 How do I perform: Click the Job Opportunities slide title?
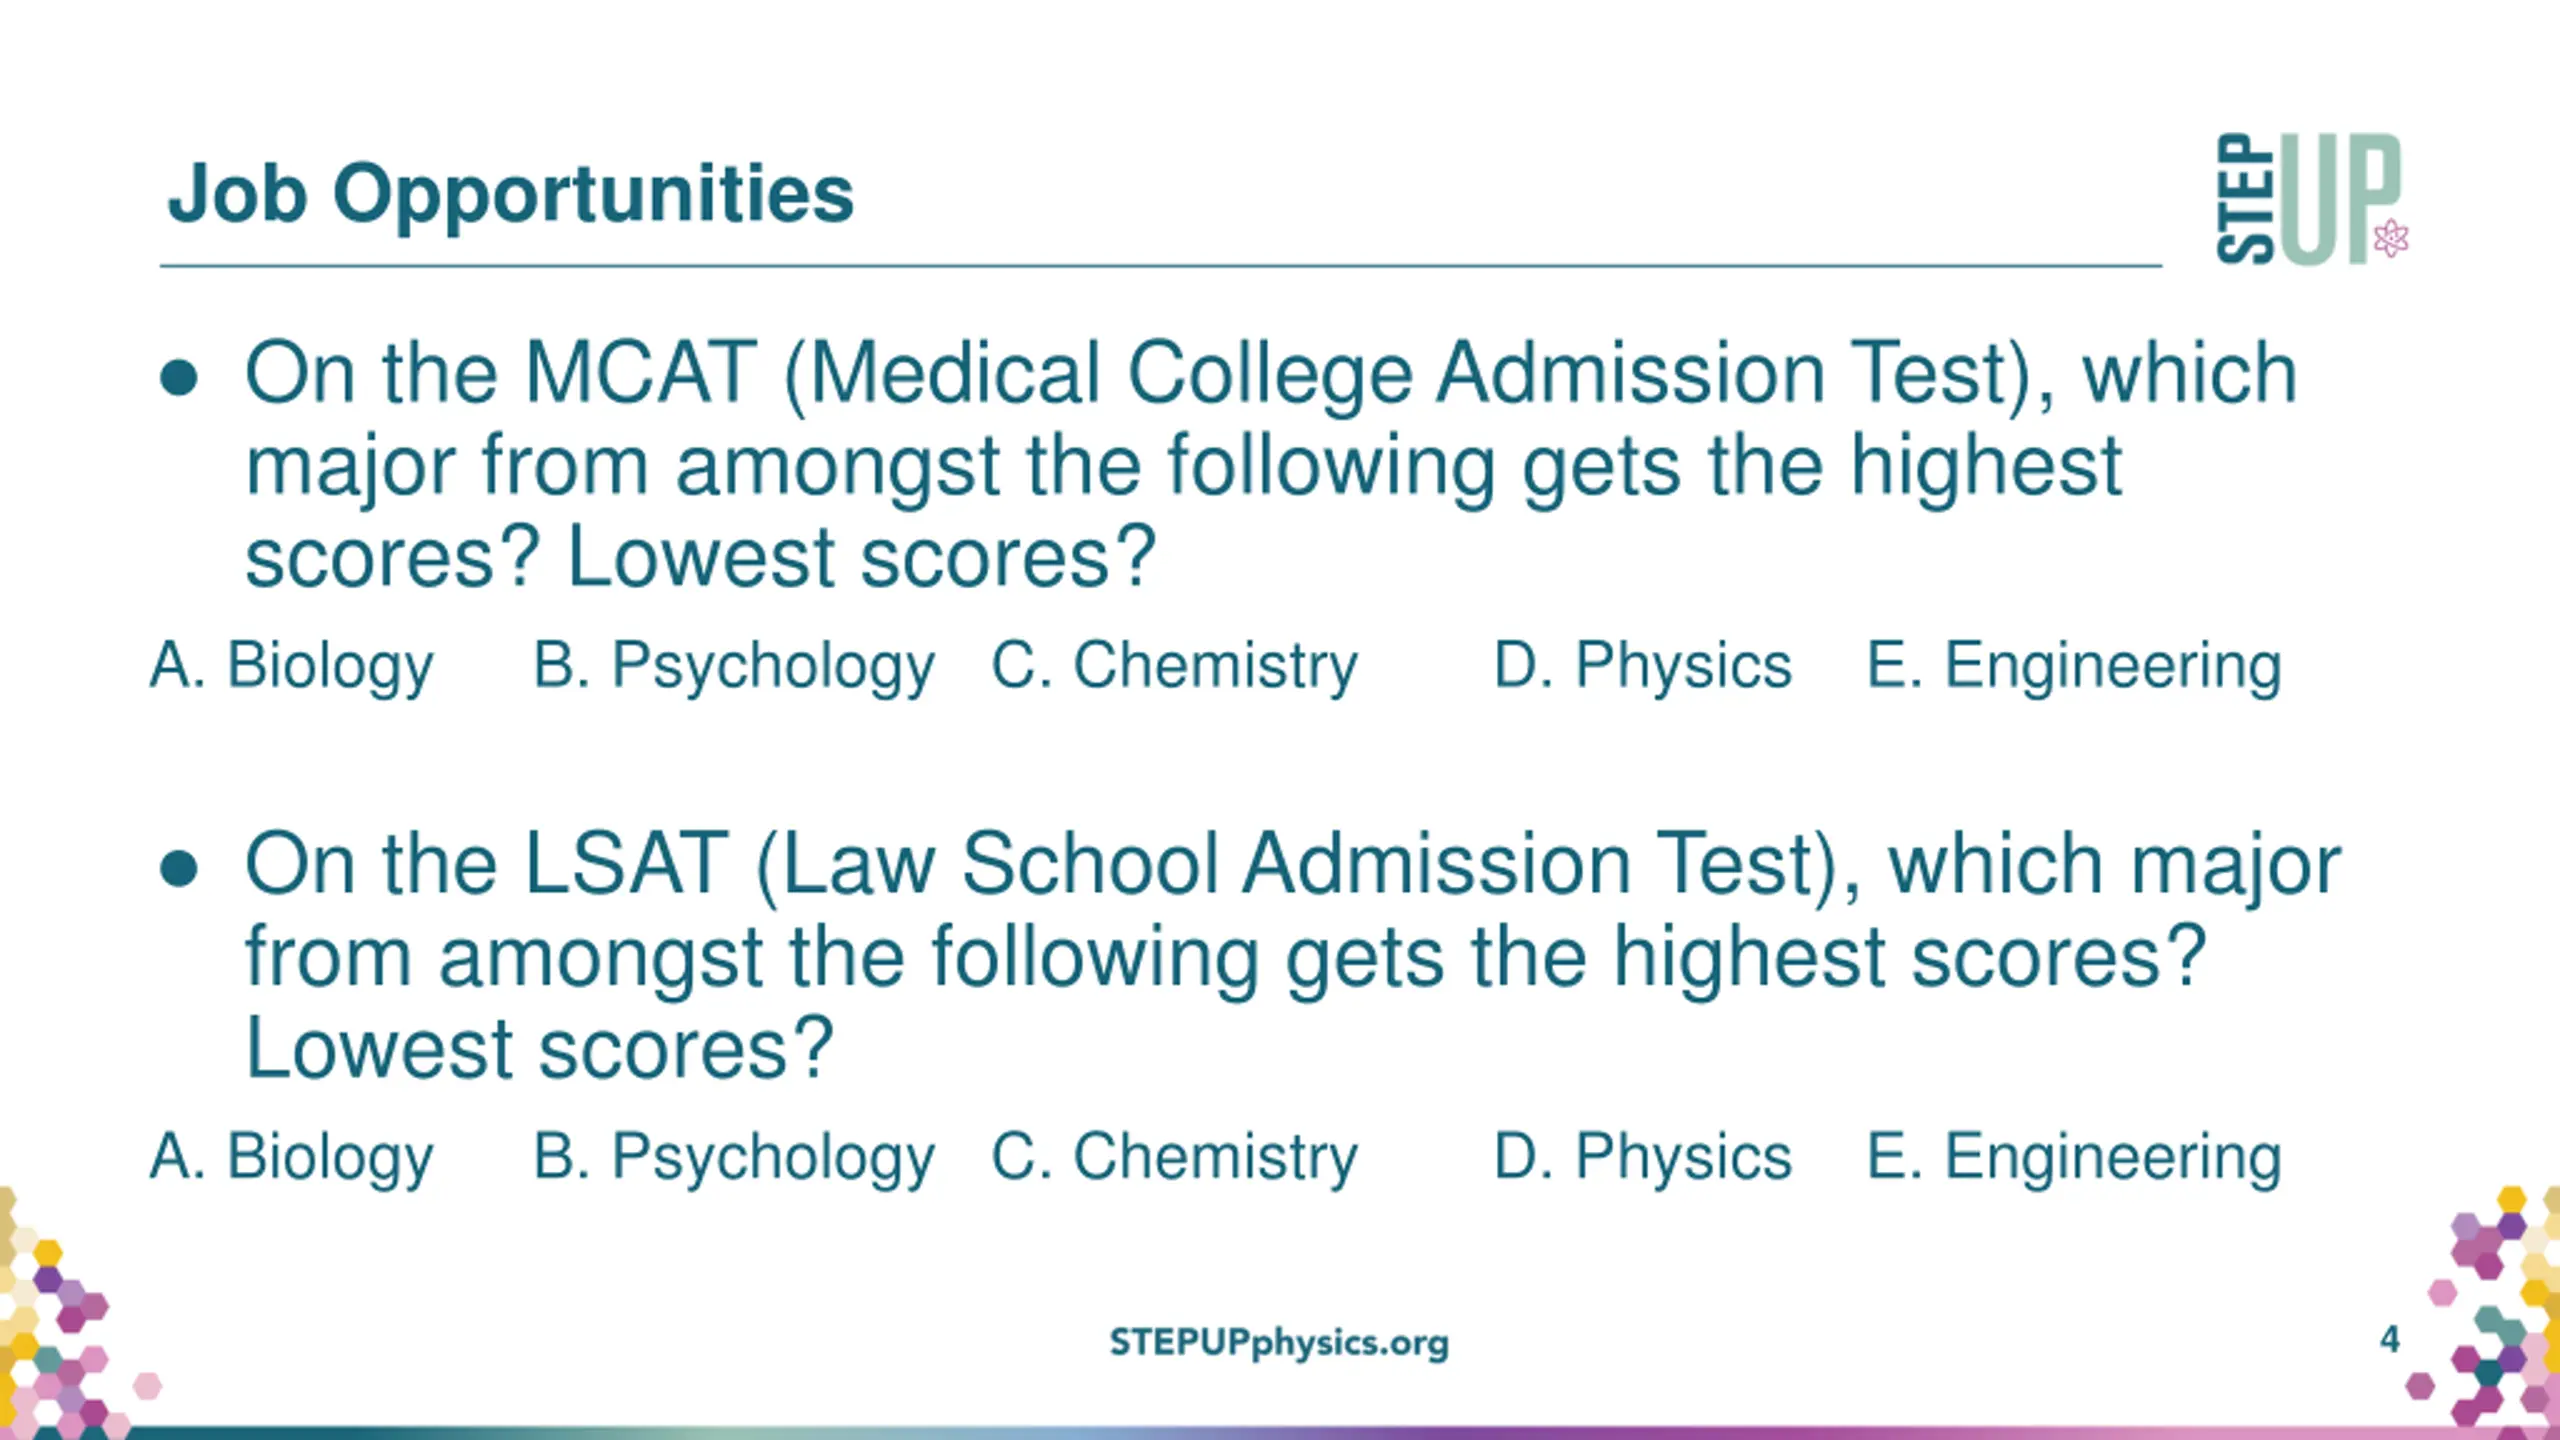click(x=511, y=195)
